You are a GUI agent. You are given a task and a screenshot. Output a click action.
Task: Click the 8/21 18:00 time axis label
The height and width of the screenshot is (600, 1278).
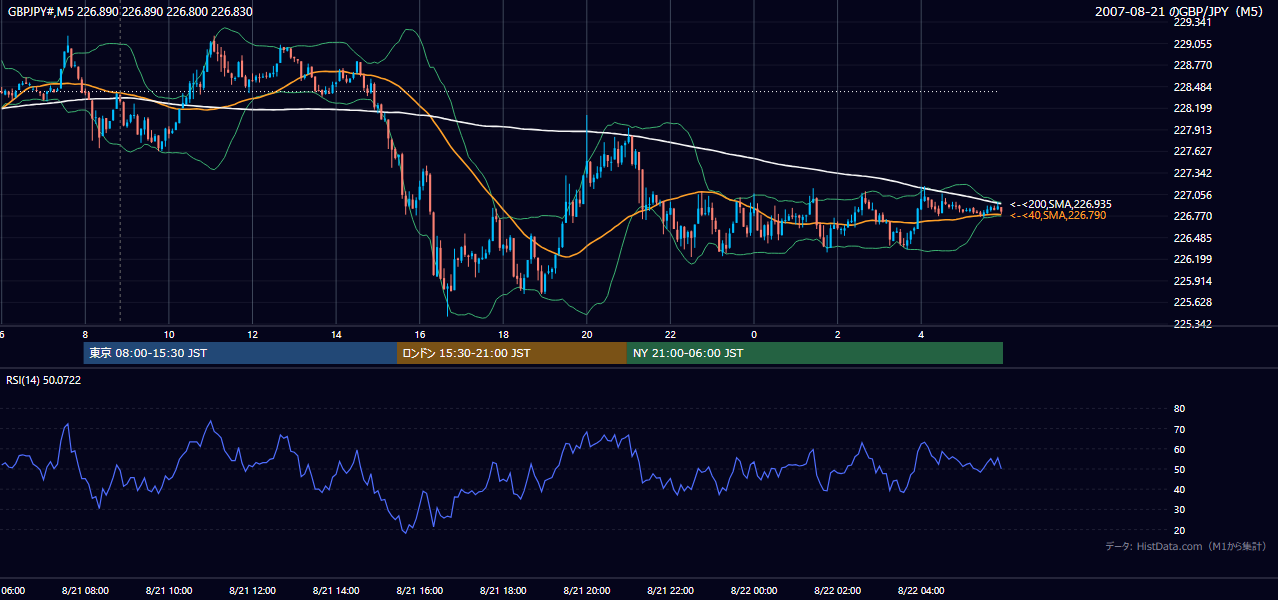click(503, 590)
